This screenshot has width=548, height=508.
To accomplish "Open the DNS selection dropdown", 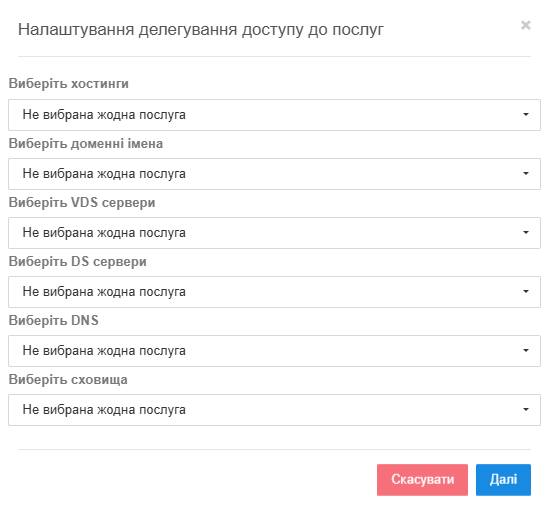I will point(274,351).
